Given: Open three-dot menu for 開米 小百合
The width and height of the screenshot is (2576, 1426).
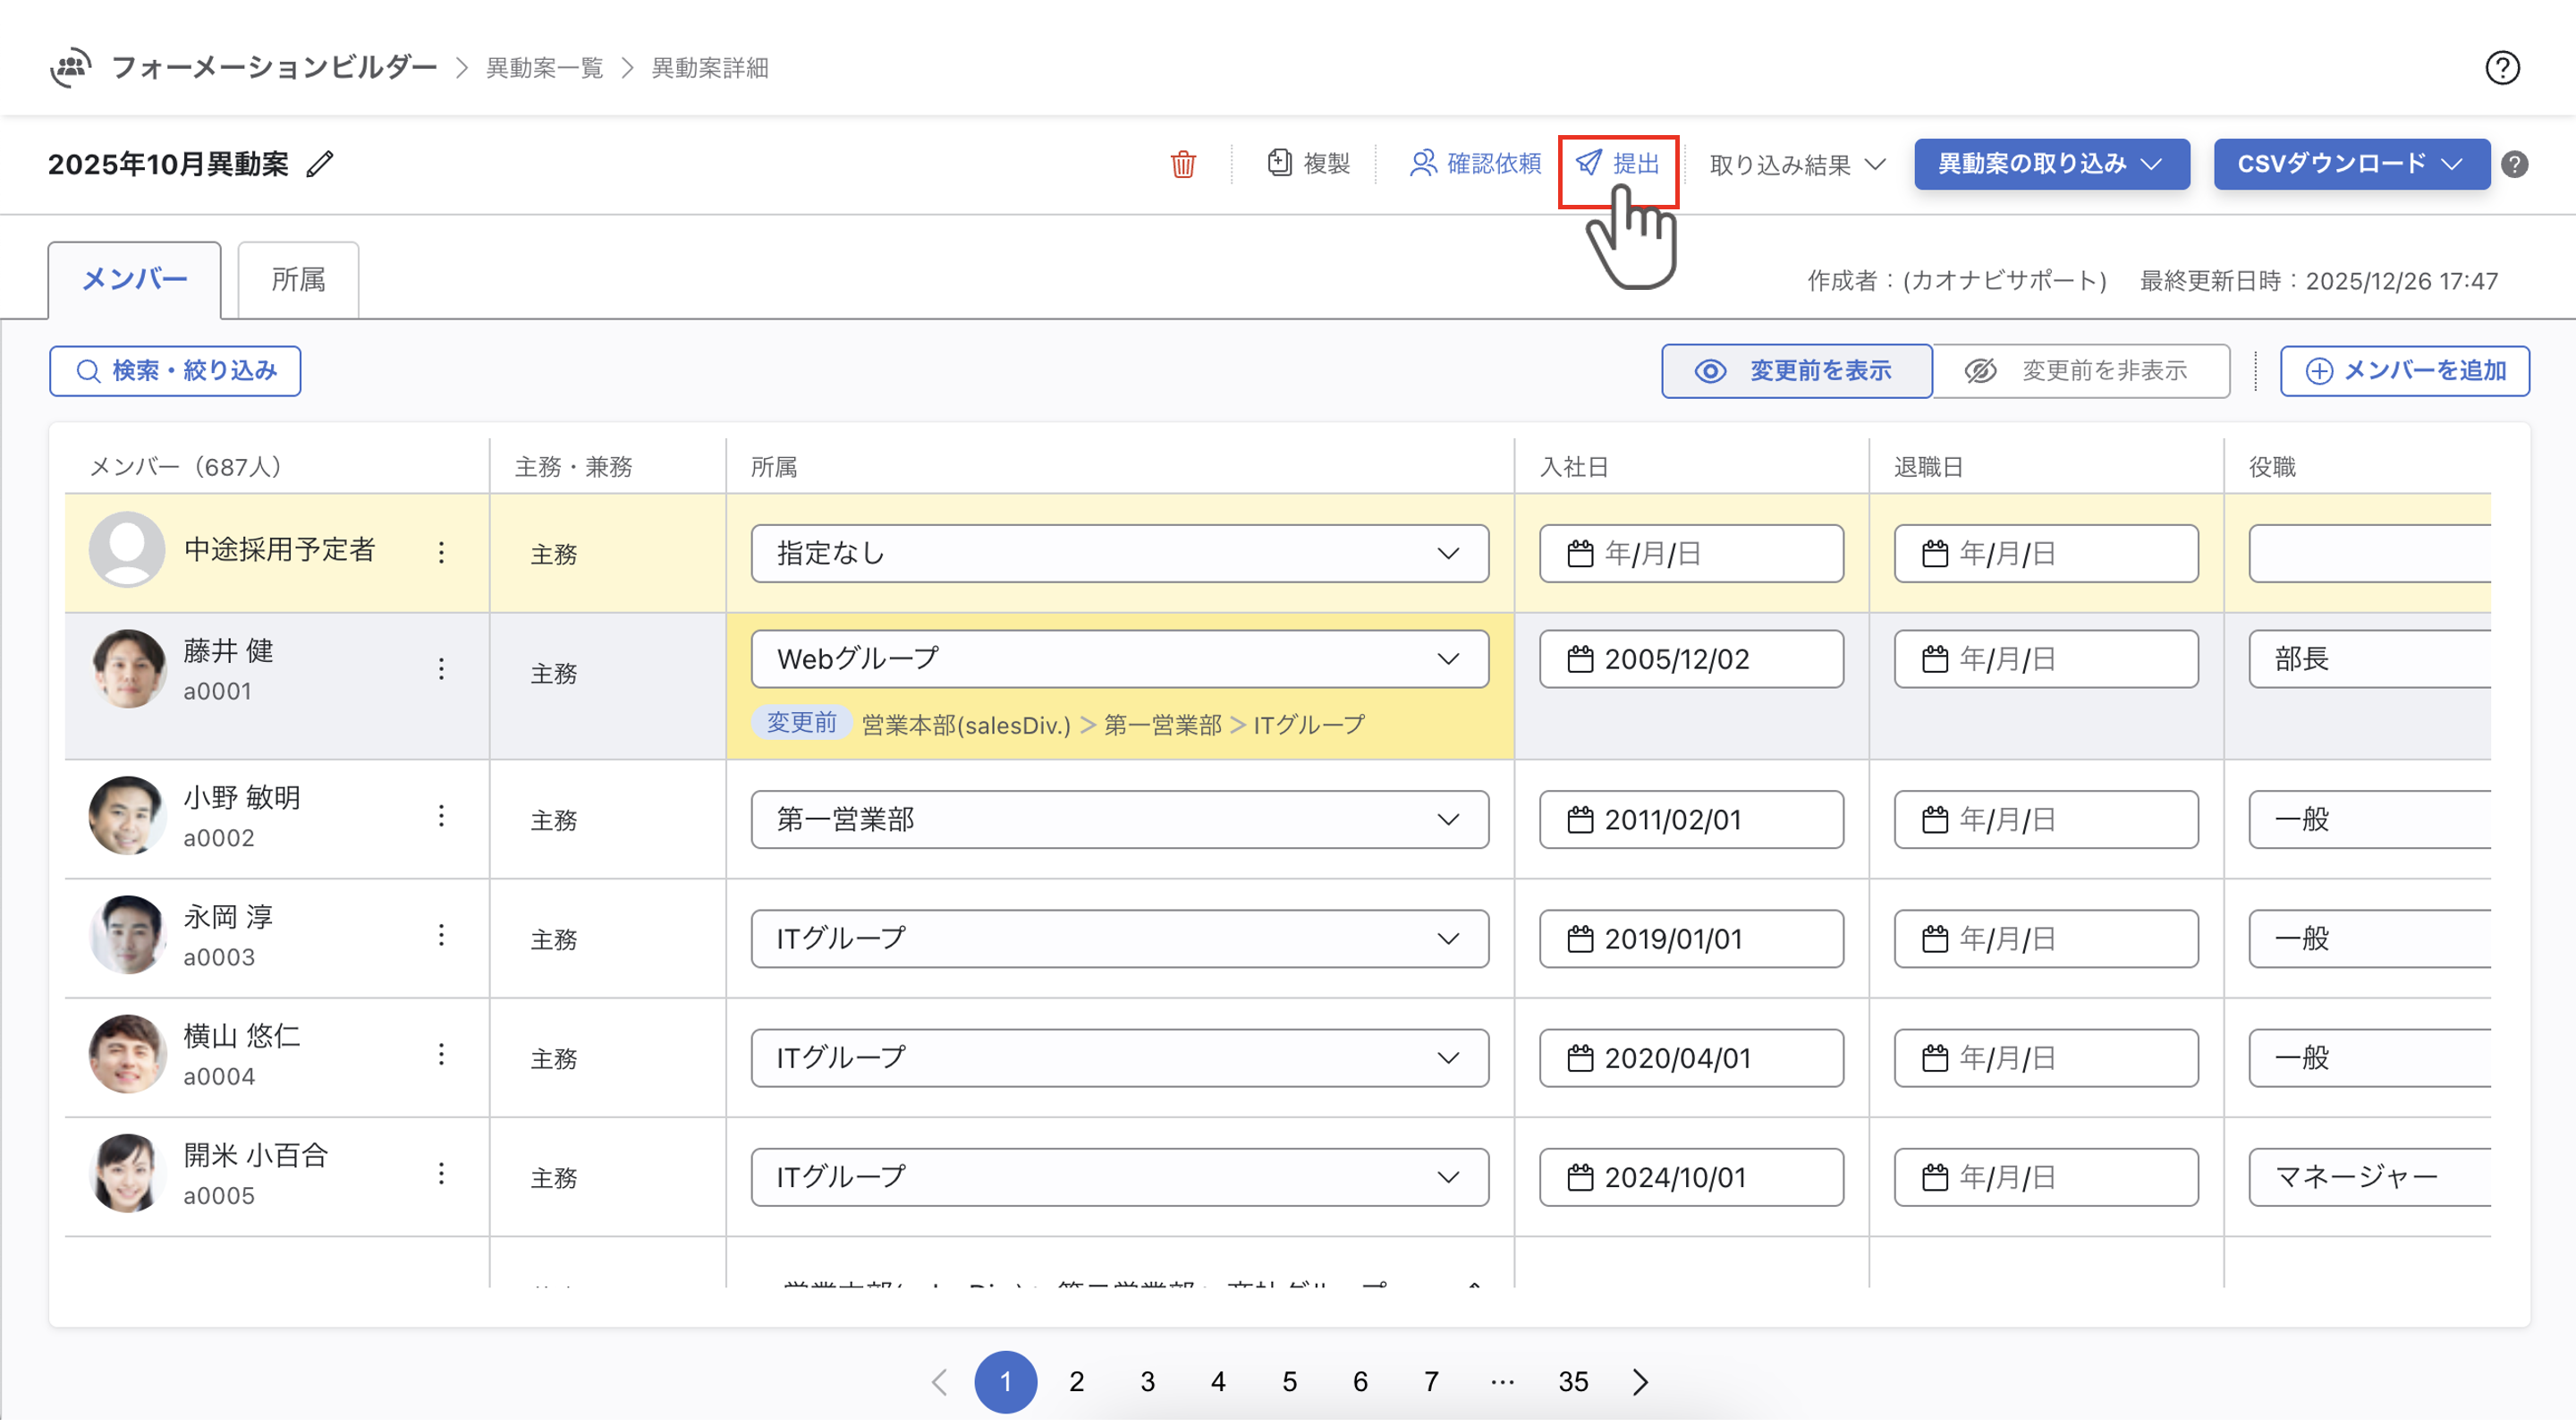Looking at the screenshot, I should (441, 1175).
